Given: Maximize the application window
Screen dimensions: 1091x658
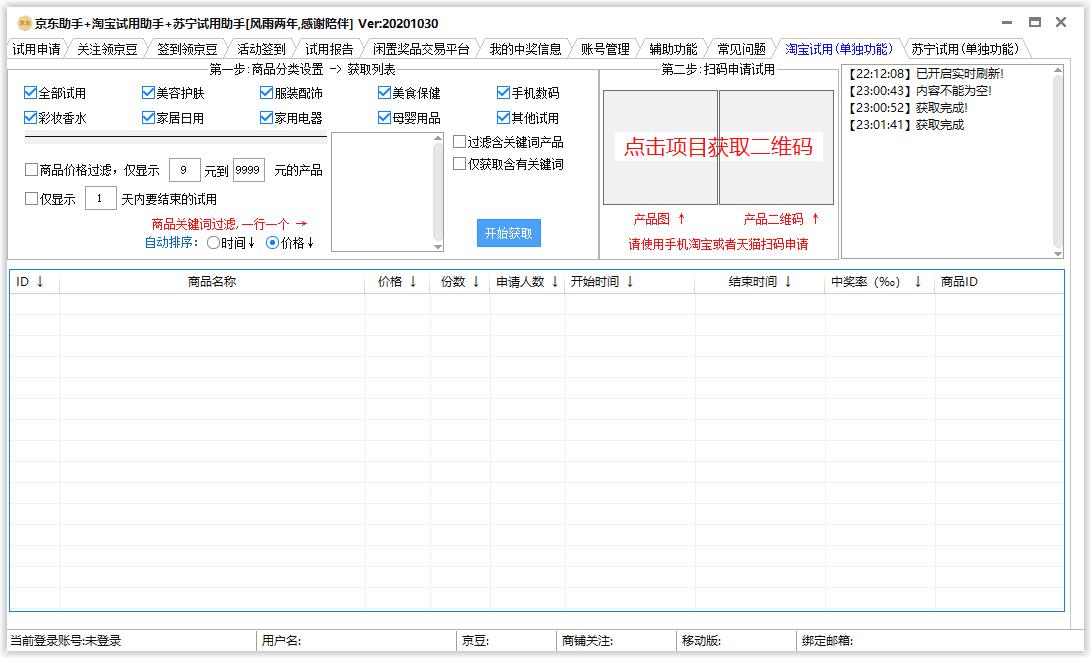Looking at the screenshot, I should click(1035, 22).
